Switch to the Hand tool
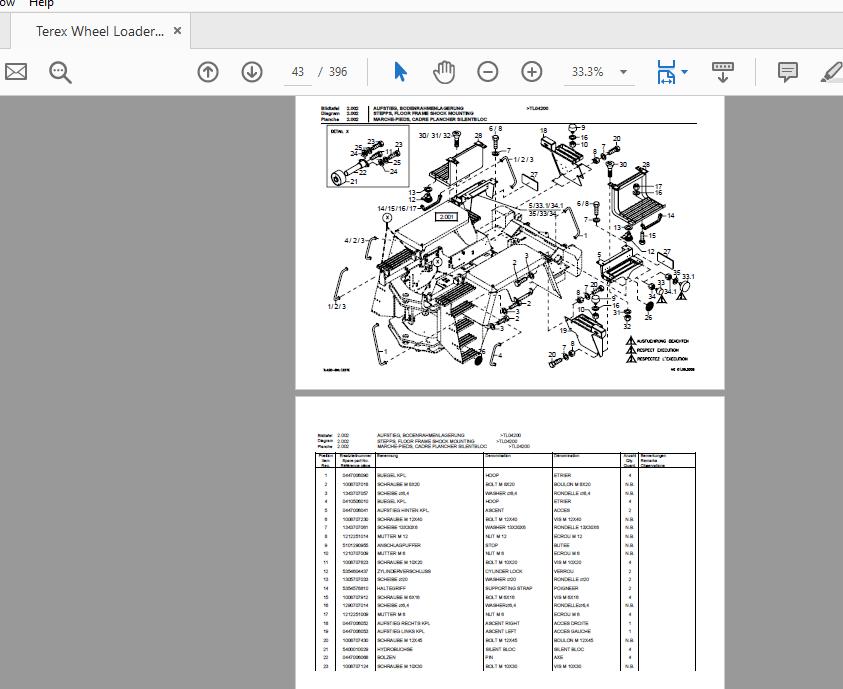Image resolution: width=843 pixels, height=689 pixels. (x=443, y=71)
